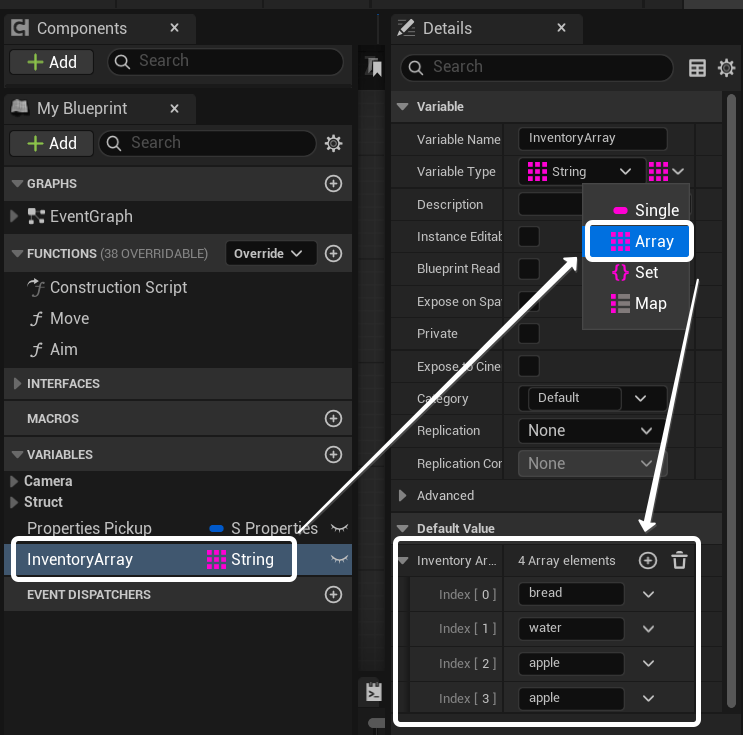Enable the Private checkbox
743x735 pixels.
(x=529, y=333)
